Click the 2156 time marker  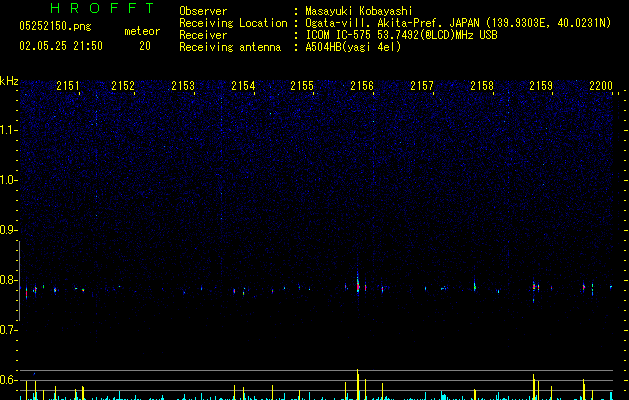pos(362,85)
